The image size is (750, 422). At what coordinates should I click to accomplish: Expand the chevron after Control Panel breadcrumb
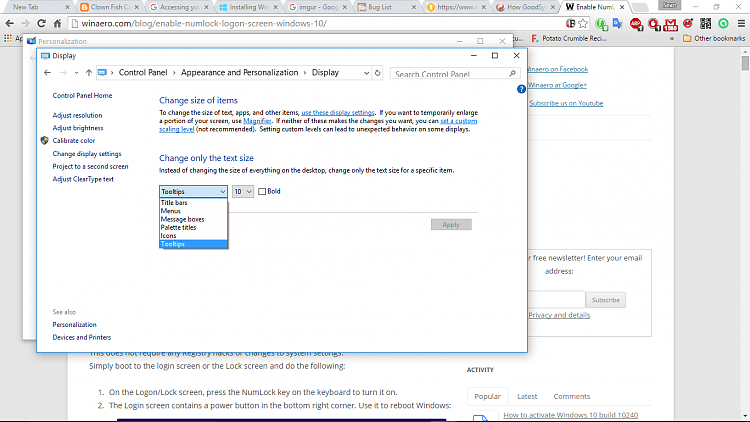pos(174,73)
